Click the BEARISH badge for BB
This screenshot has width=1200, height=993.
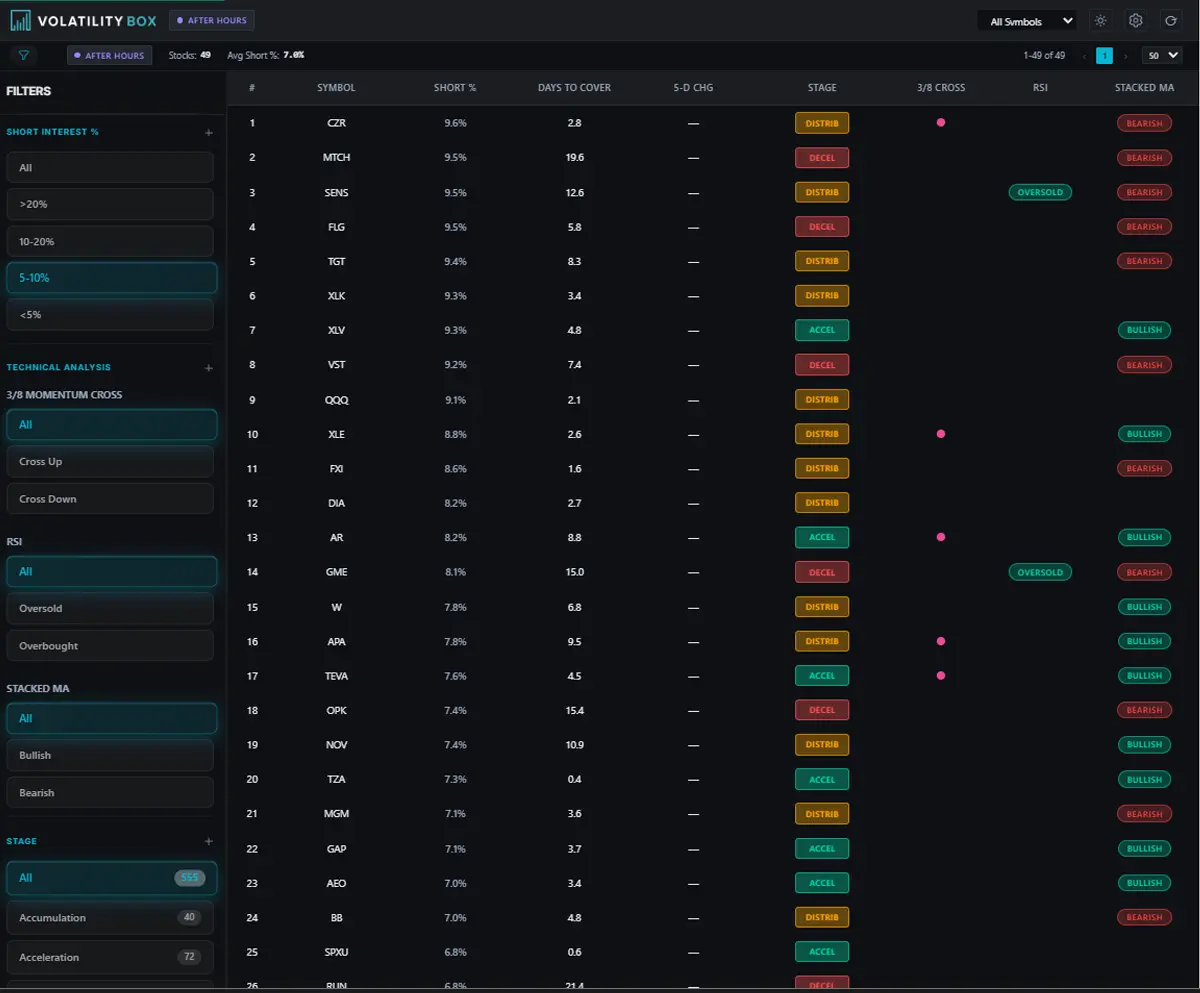(1144, 917)
